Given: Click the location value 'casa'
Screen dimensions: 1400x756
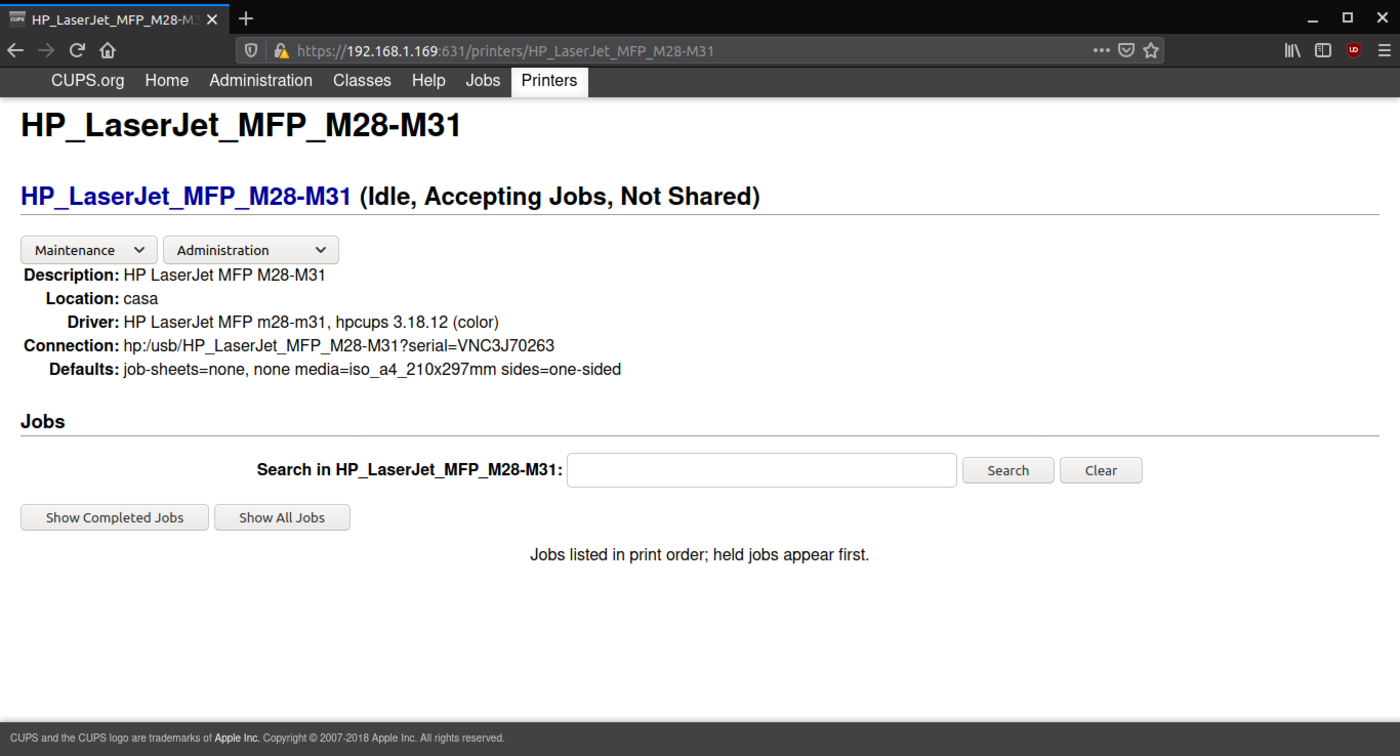Looking at the screenshot, I should pos(141,299).
